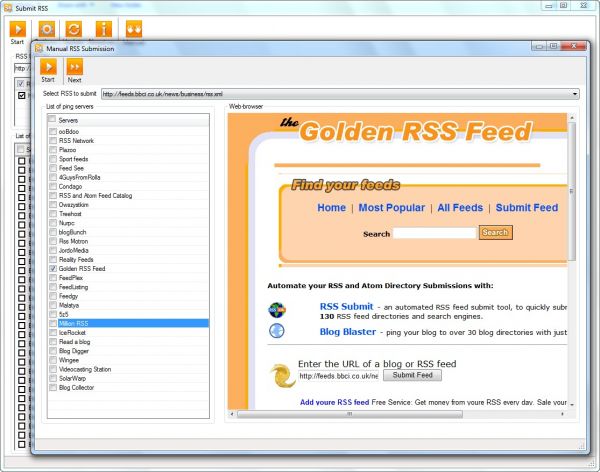Click the gray Submit Feed button
Viewport: 600px width, 472px height.
(x=412, y=375)
